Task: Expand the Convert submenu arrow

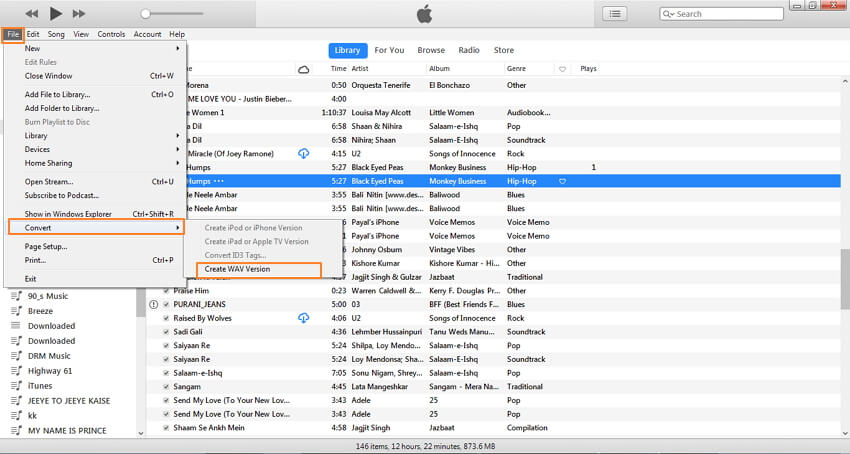Action: (177, 228)
